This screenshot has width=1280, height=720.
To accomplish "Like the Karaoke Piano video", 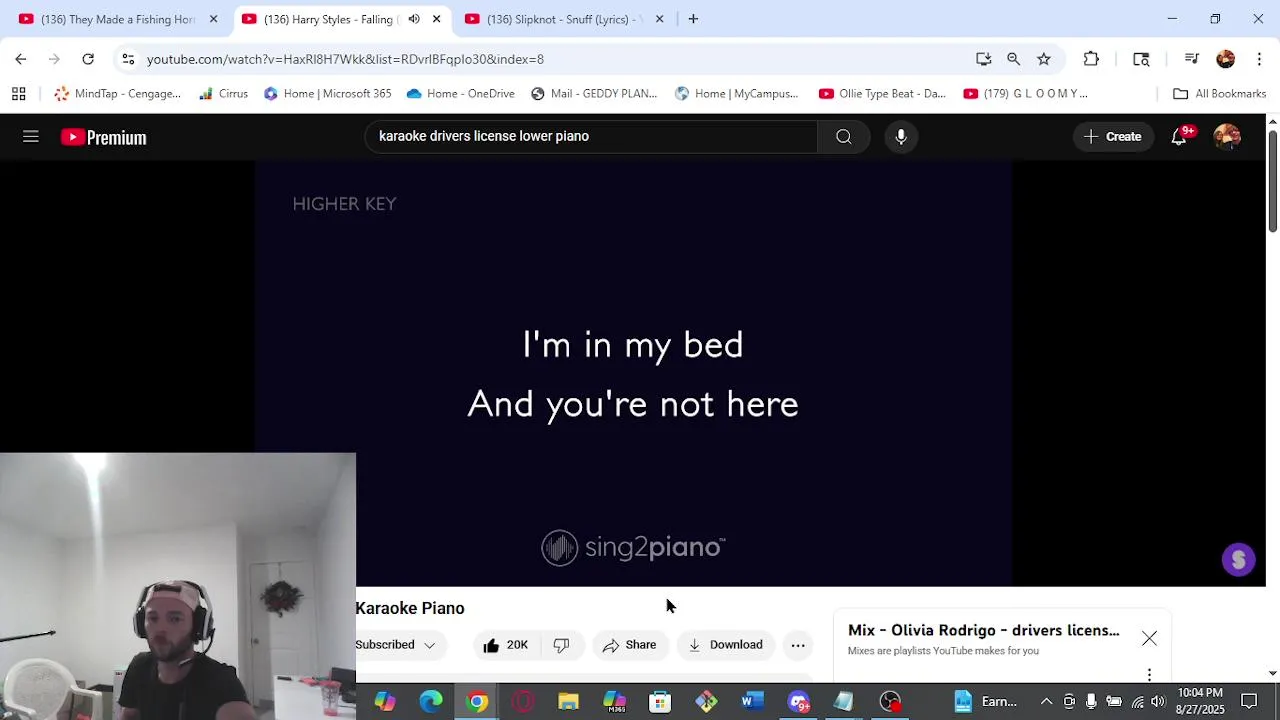I will (505, 645).
